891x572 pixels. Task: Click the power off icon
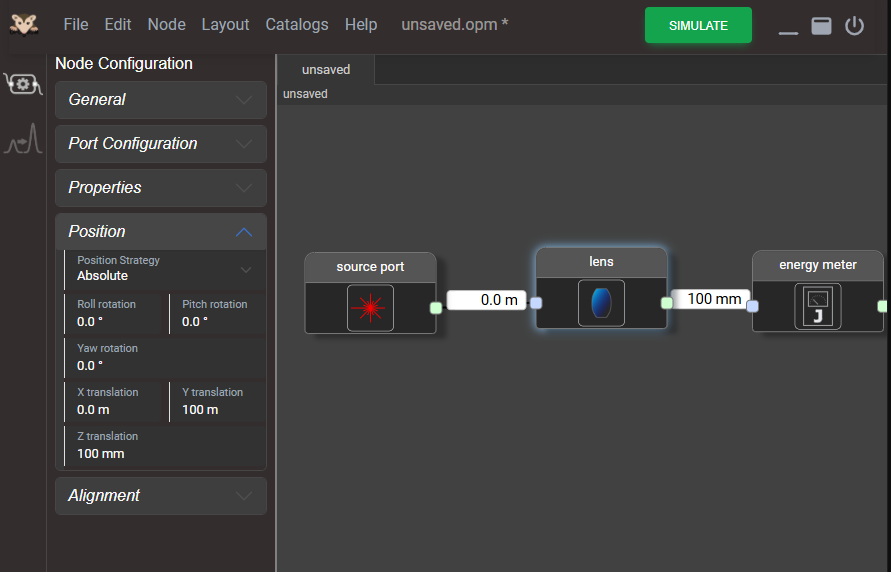[854, 26]
